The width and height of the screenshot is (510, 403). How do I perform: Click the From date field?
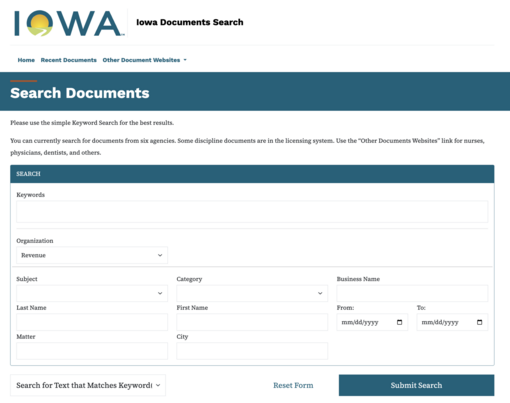coord(372,322)
